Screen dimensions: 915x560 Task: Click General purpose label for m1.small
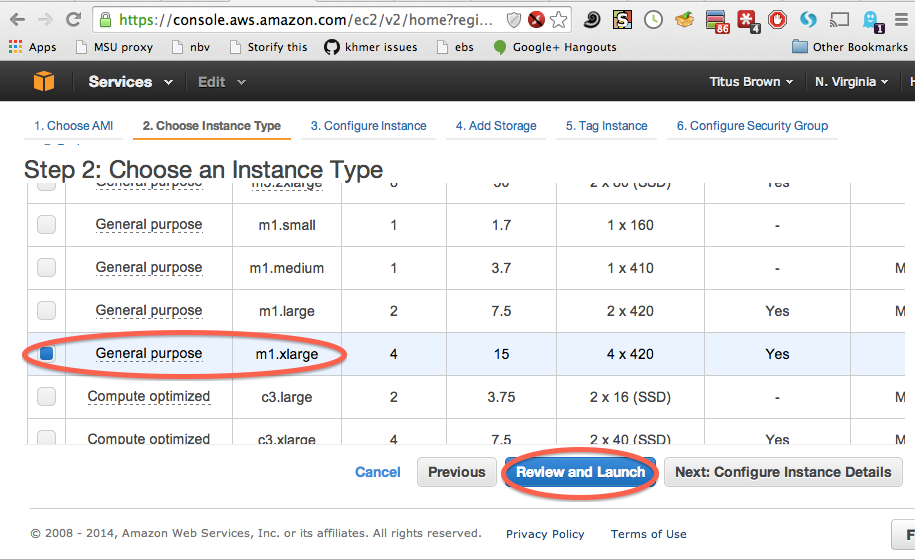149,225
